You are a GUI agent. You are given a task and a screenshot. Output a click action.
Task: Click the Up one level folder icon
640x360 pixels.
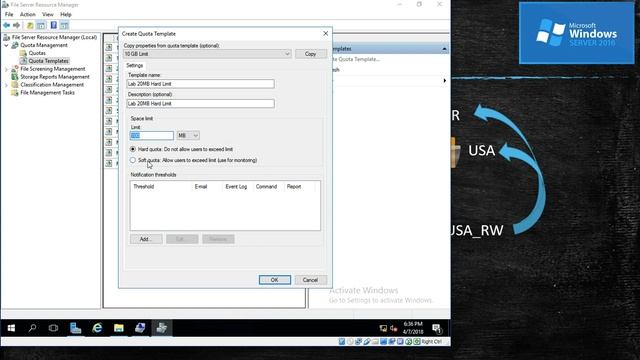30,25
